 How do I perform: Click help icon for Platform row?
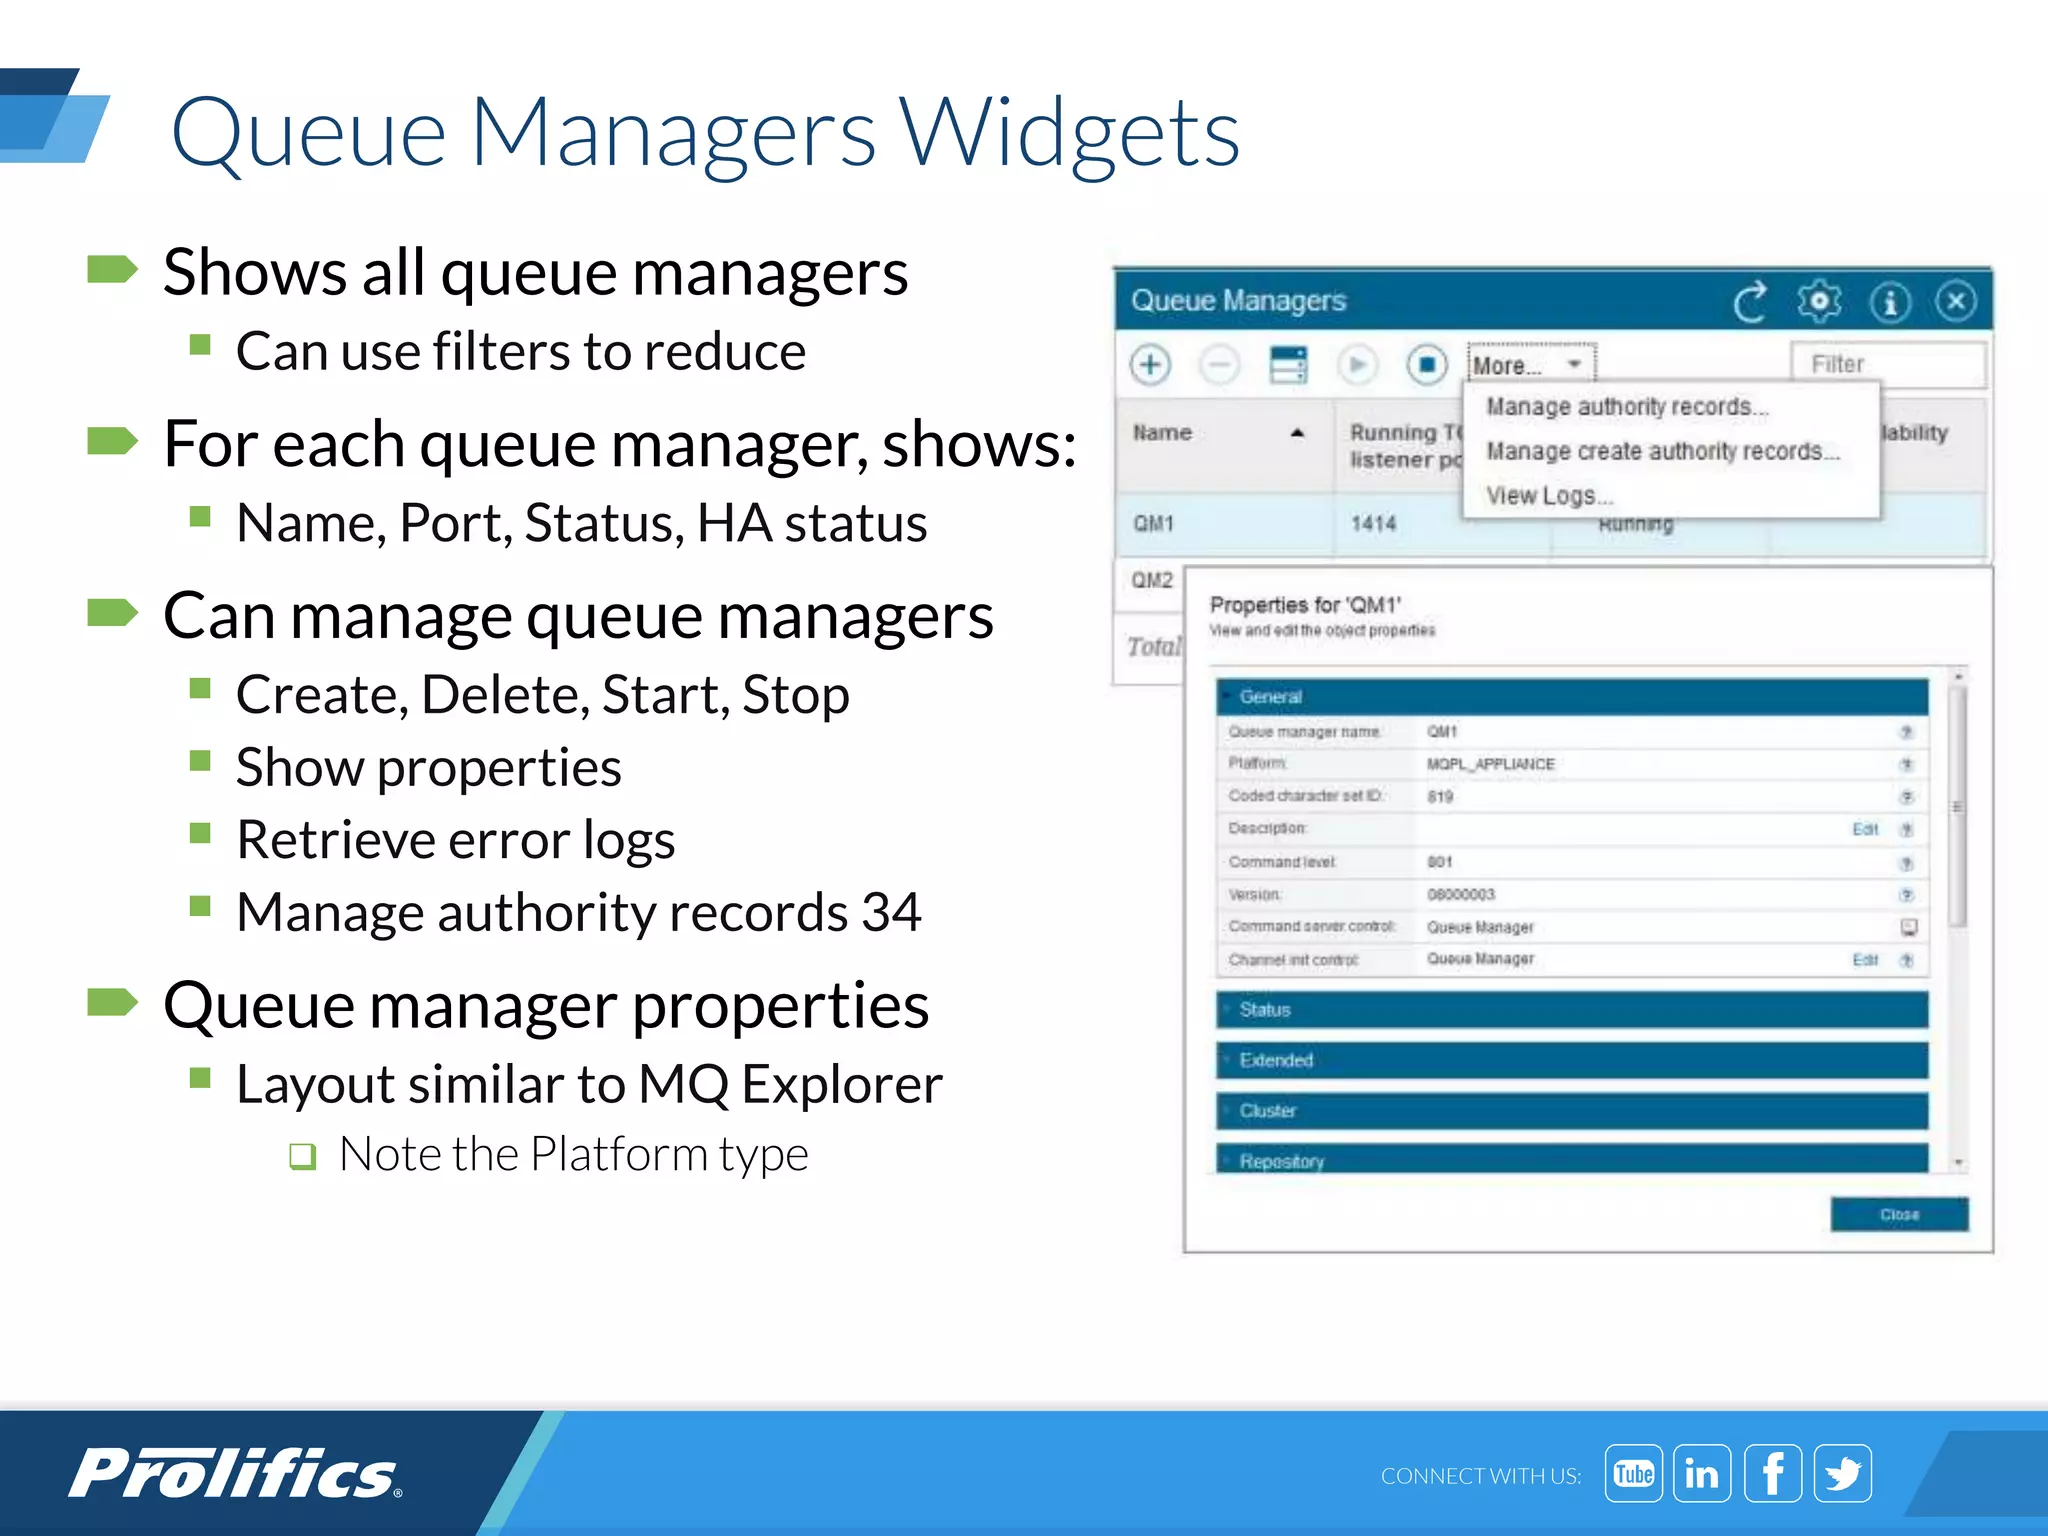point(1906,764)
